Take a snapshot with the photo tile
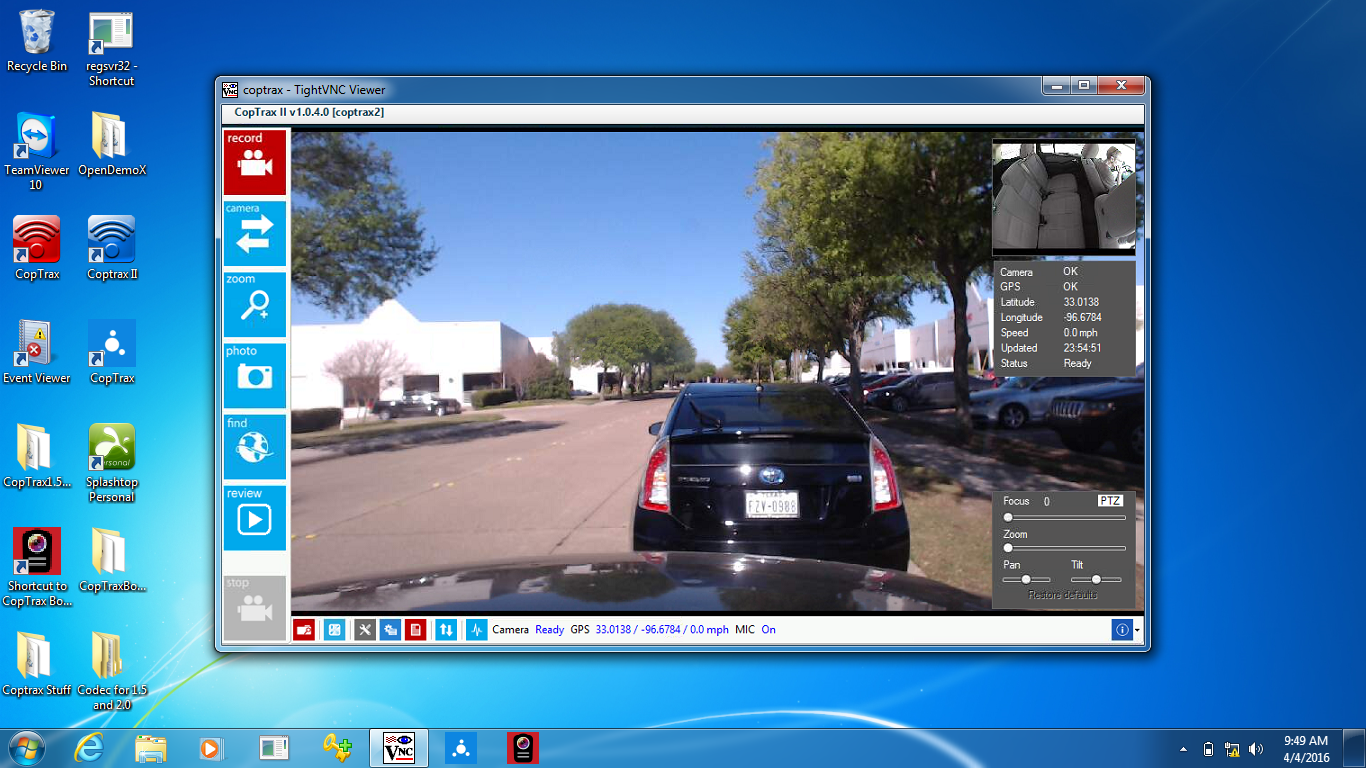Screen dimensions: 1366x768 click(x=255, y=376)
